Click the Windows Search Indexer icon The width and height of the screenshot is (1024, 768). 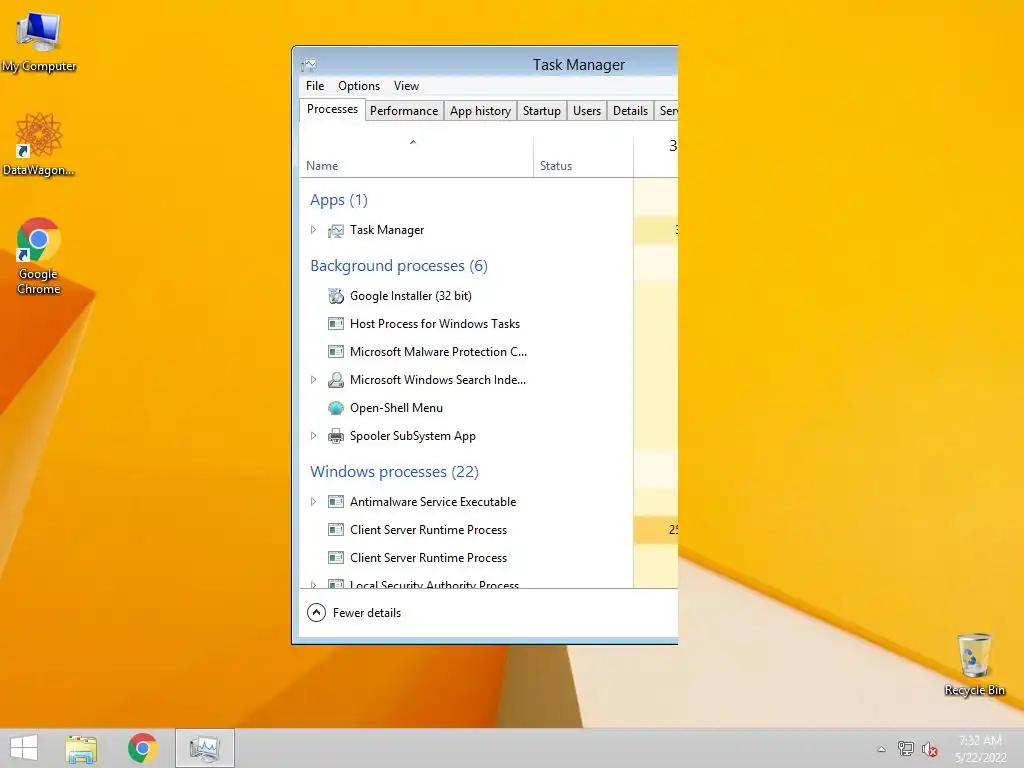[336, 379]
